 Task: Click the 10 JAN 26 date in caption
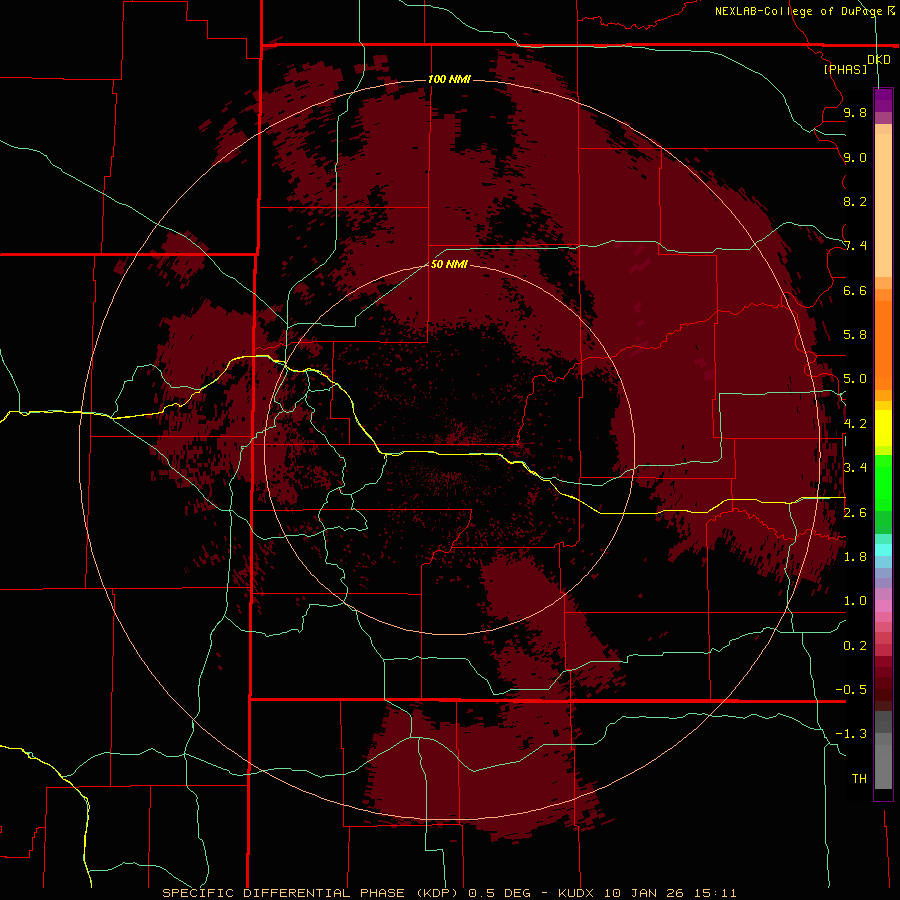(644, 893)
